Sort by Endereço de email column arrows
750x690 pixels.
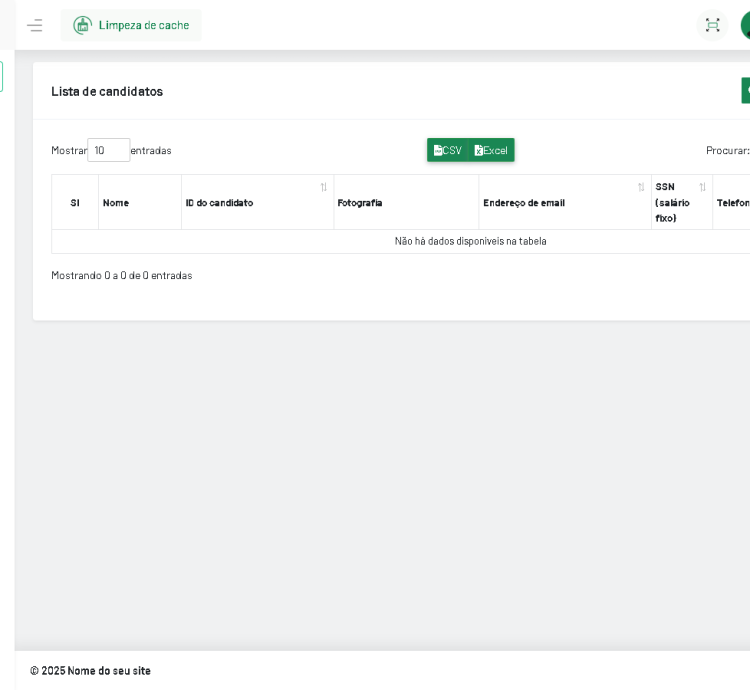[x=641, y=187]
